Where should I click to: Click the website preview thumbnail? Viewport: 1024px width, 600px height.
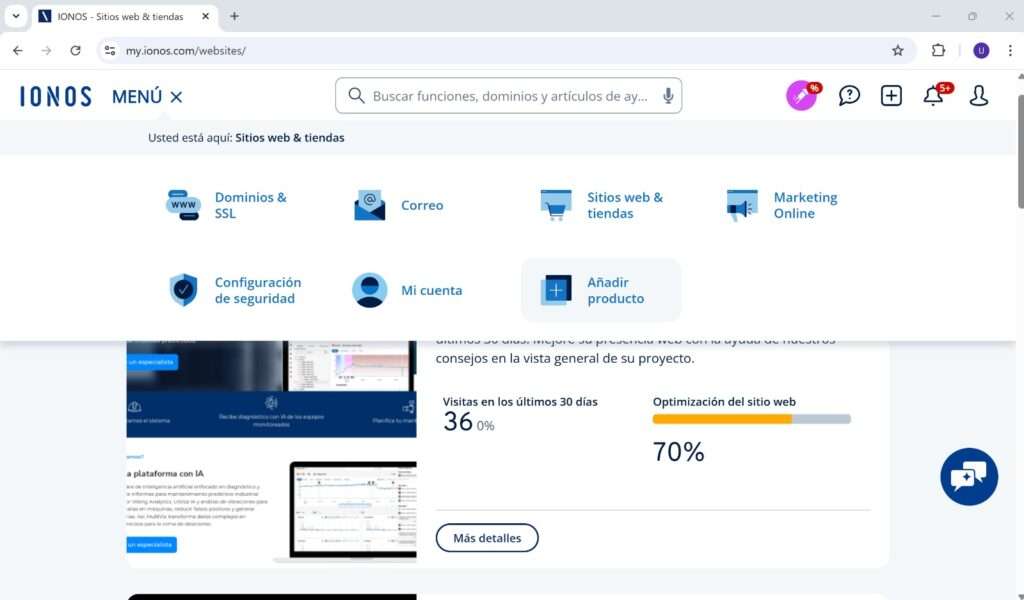[x=272, y=452]
